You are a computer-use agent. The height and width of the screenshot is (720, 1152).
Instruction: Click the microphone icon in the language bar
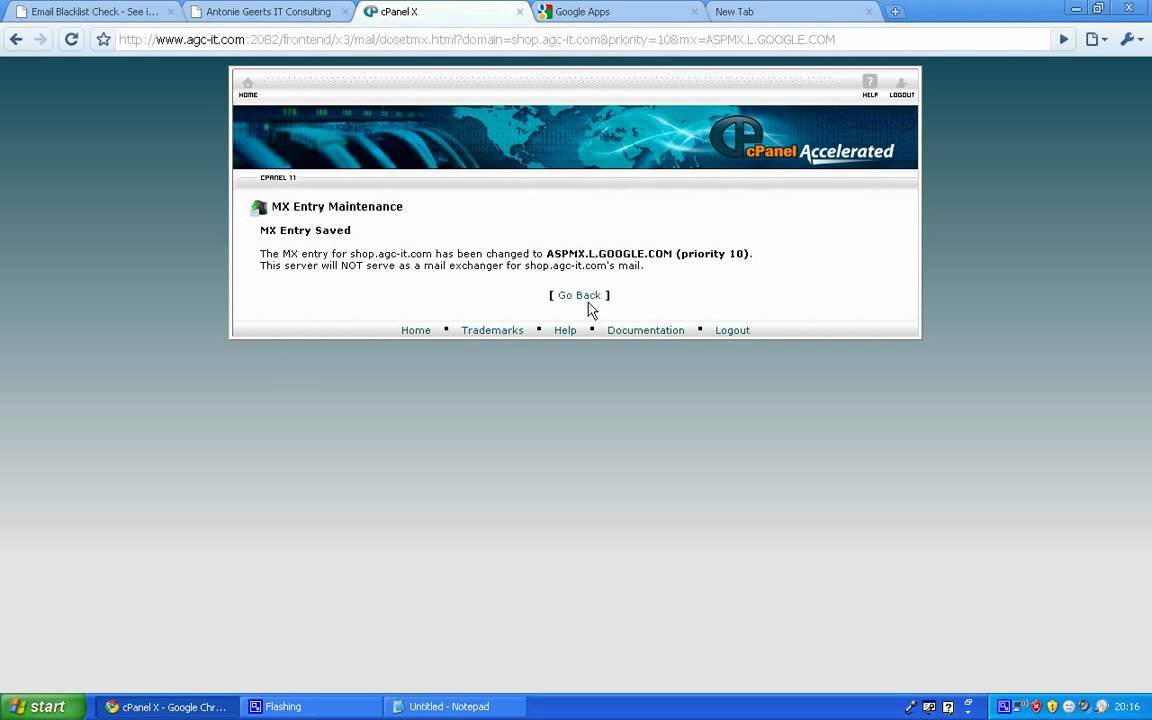[x=910, y=708]
